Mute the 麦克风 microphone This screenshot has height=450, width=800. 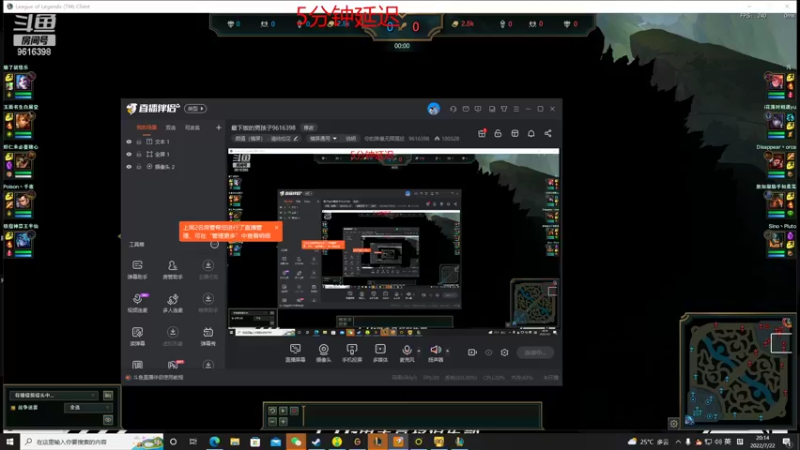click(407, 353)
